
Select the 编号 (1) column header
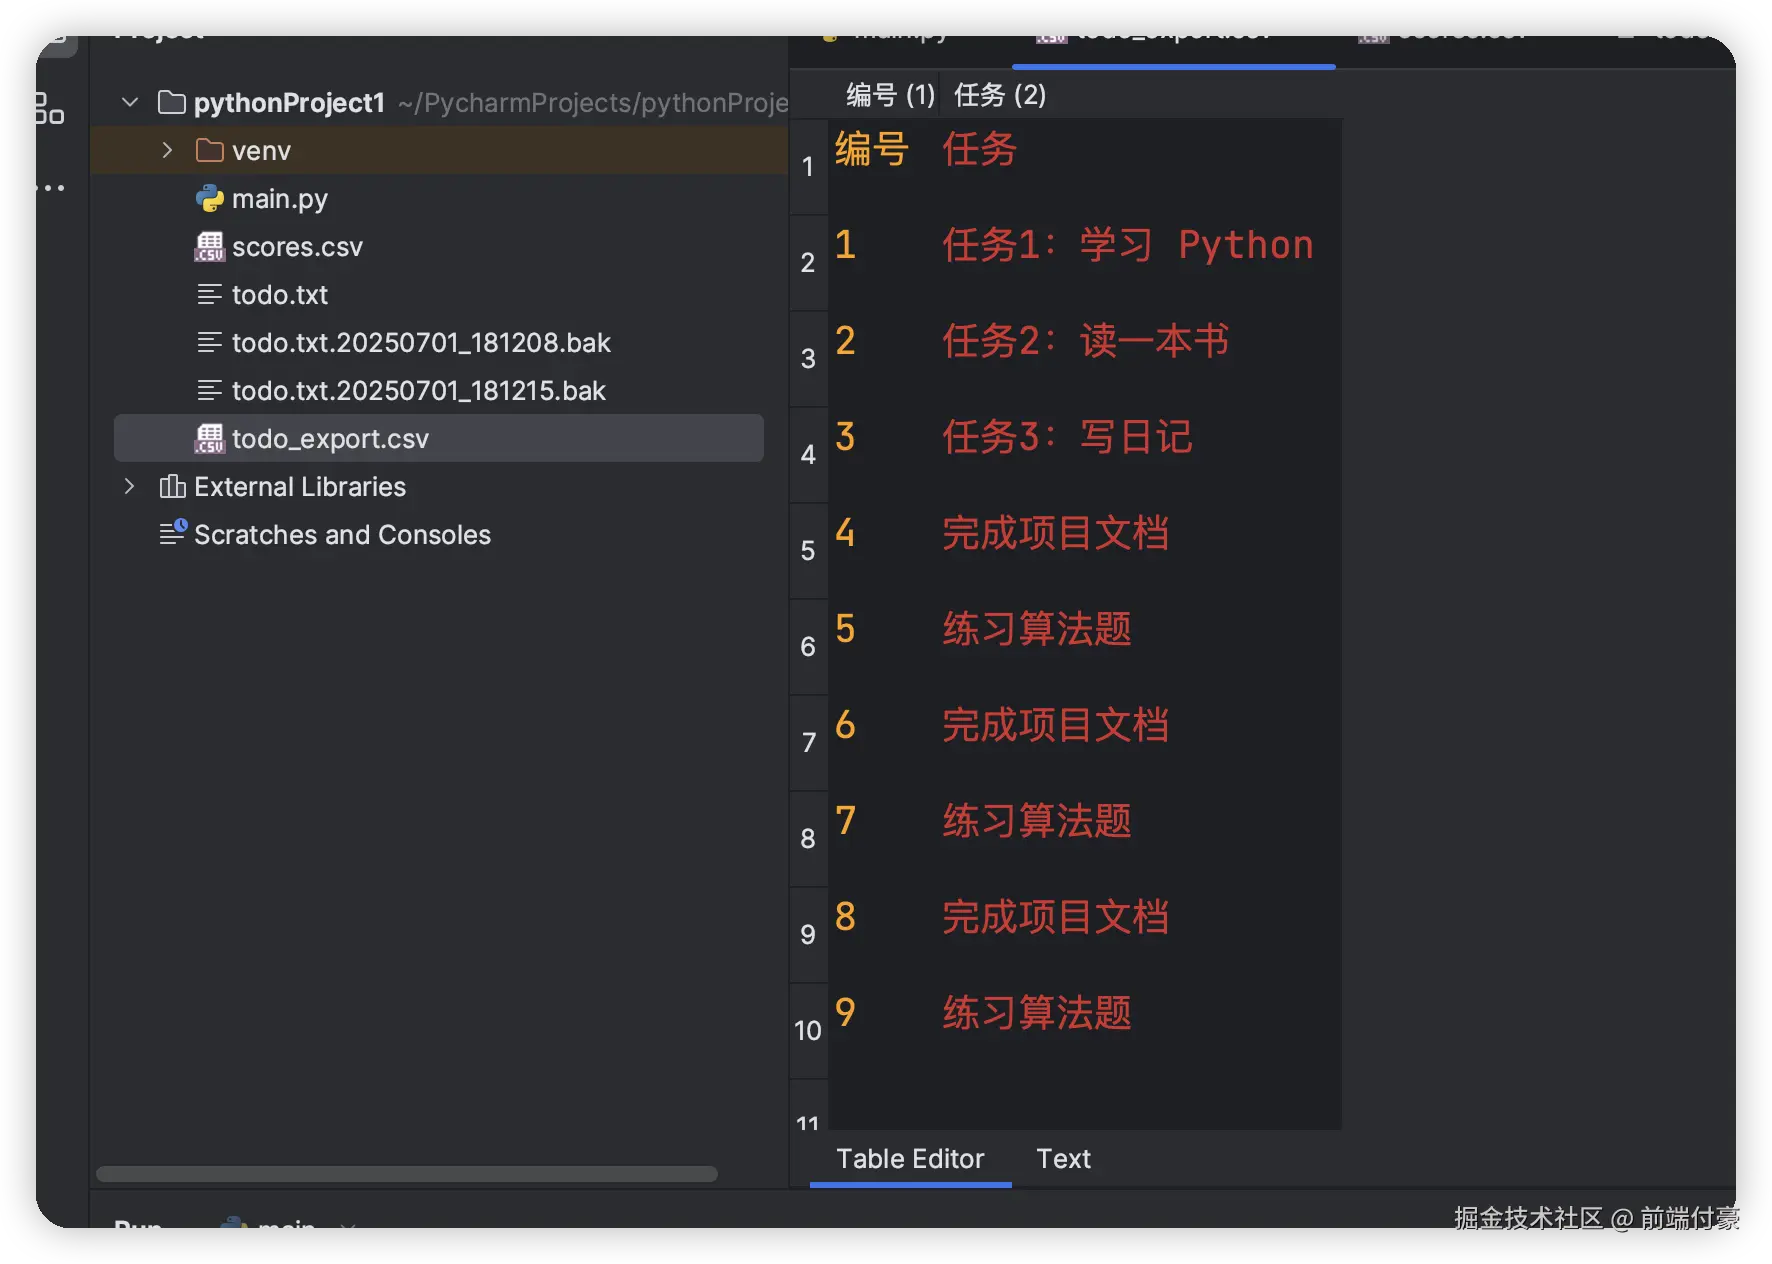point(890,95)
